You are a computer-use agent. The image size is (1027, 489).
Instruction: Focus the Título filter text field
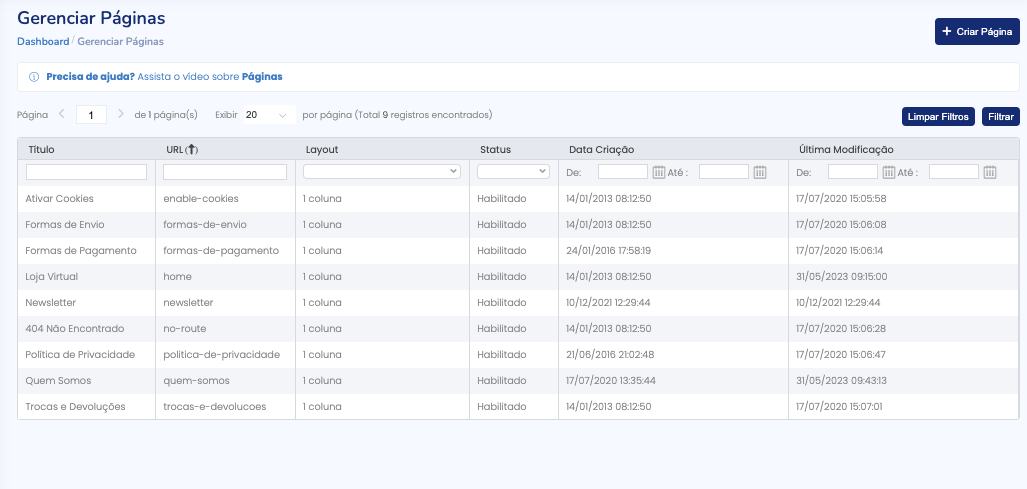87,172
